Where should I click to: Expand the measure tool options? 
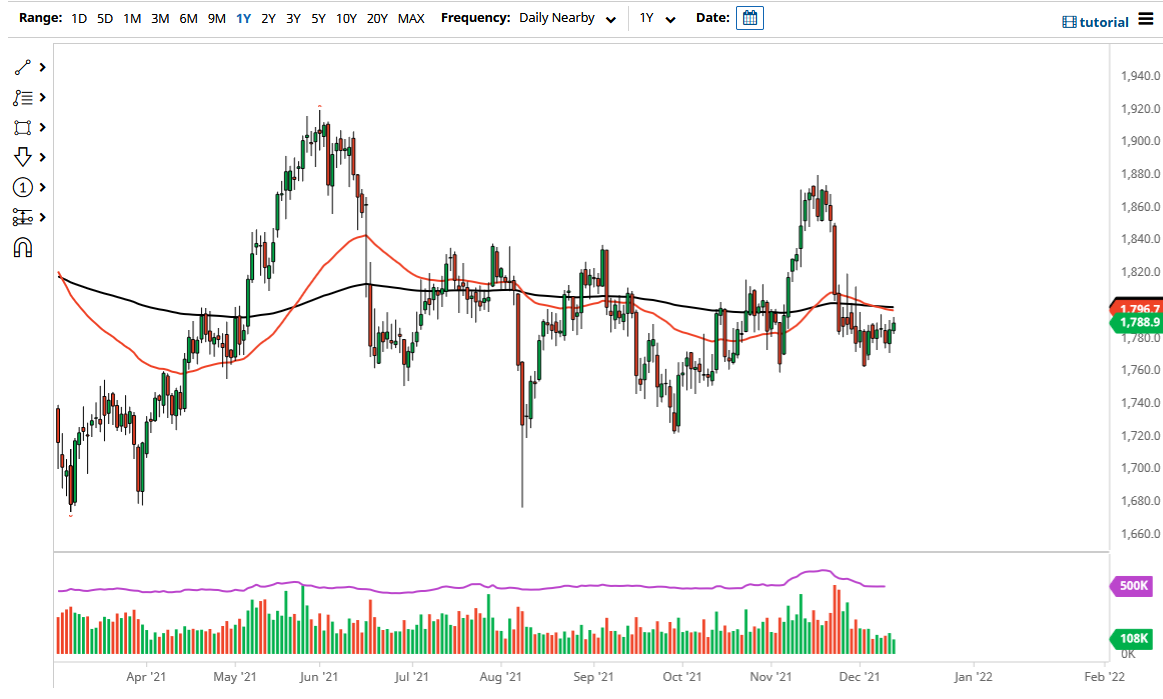click(x=43, y=217)
